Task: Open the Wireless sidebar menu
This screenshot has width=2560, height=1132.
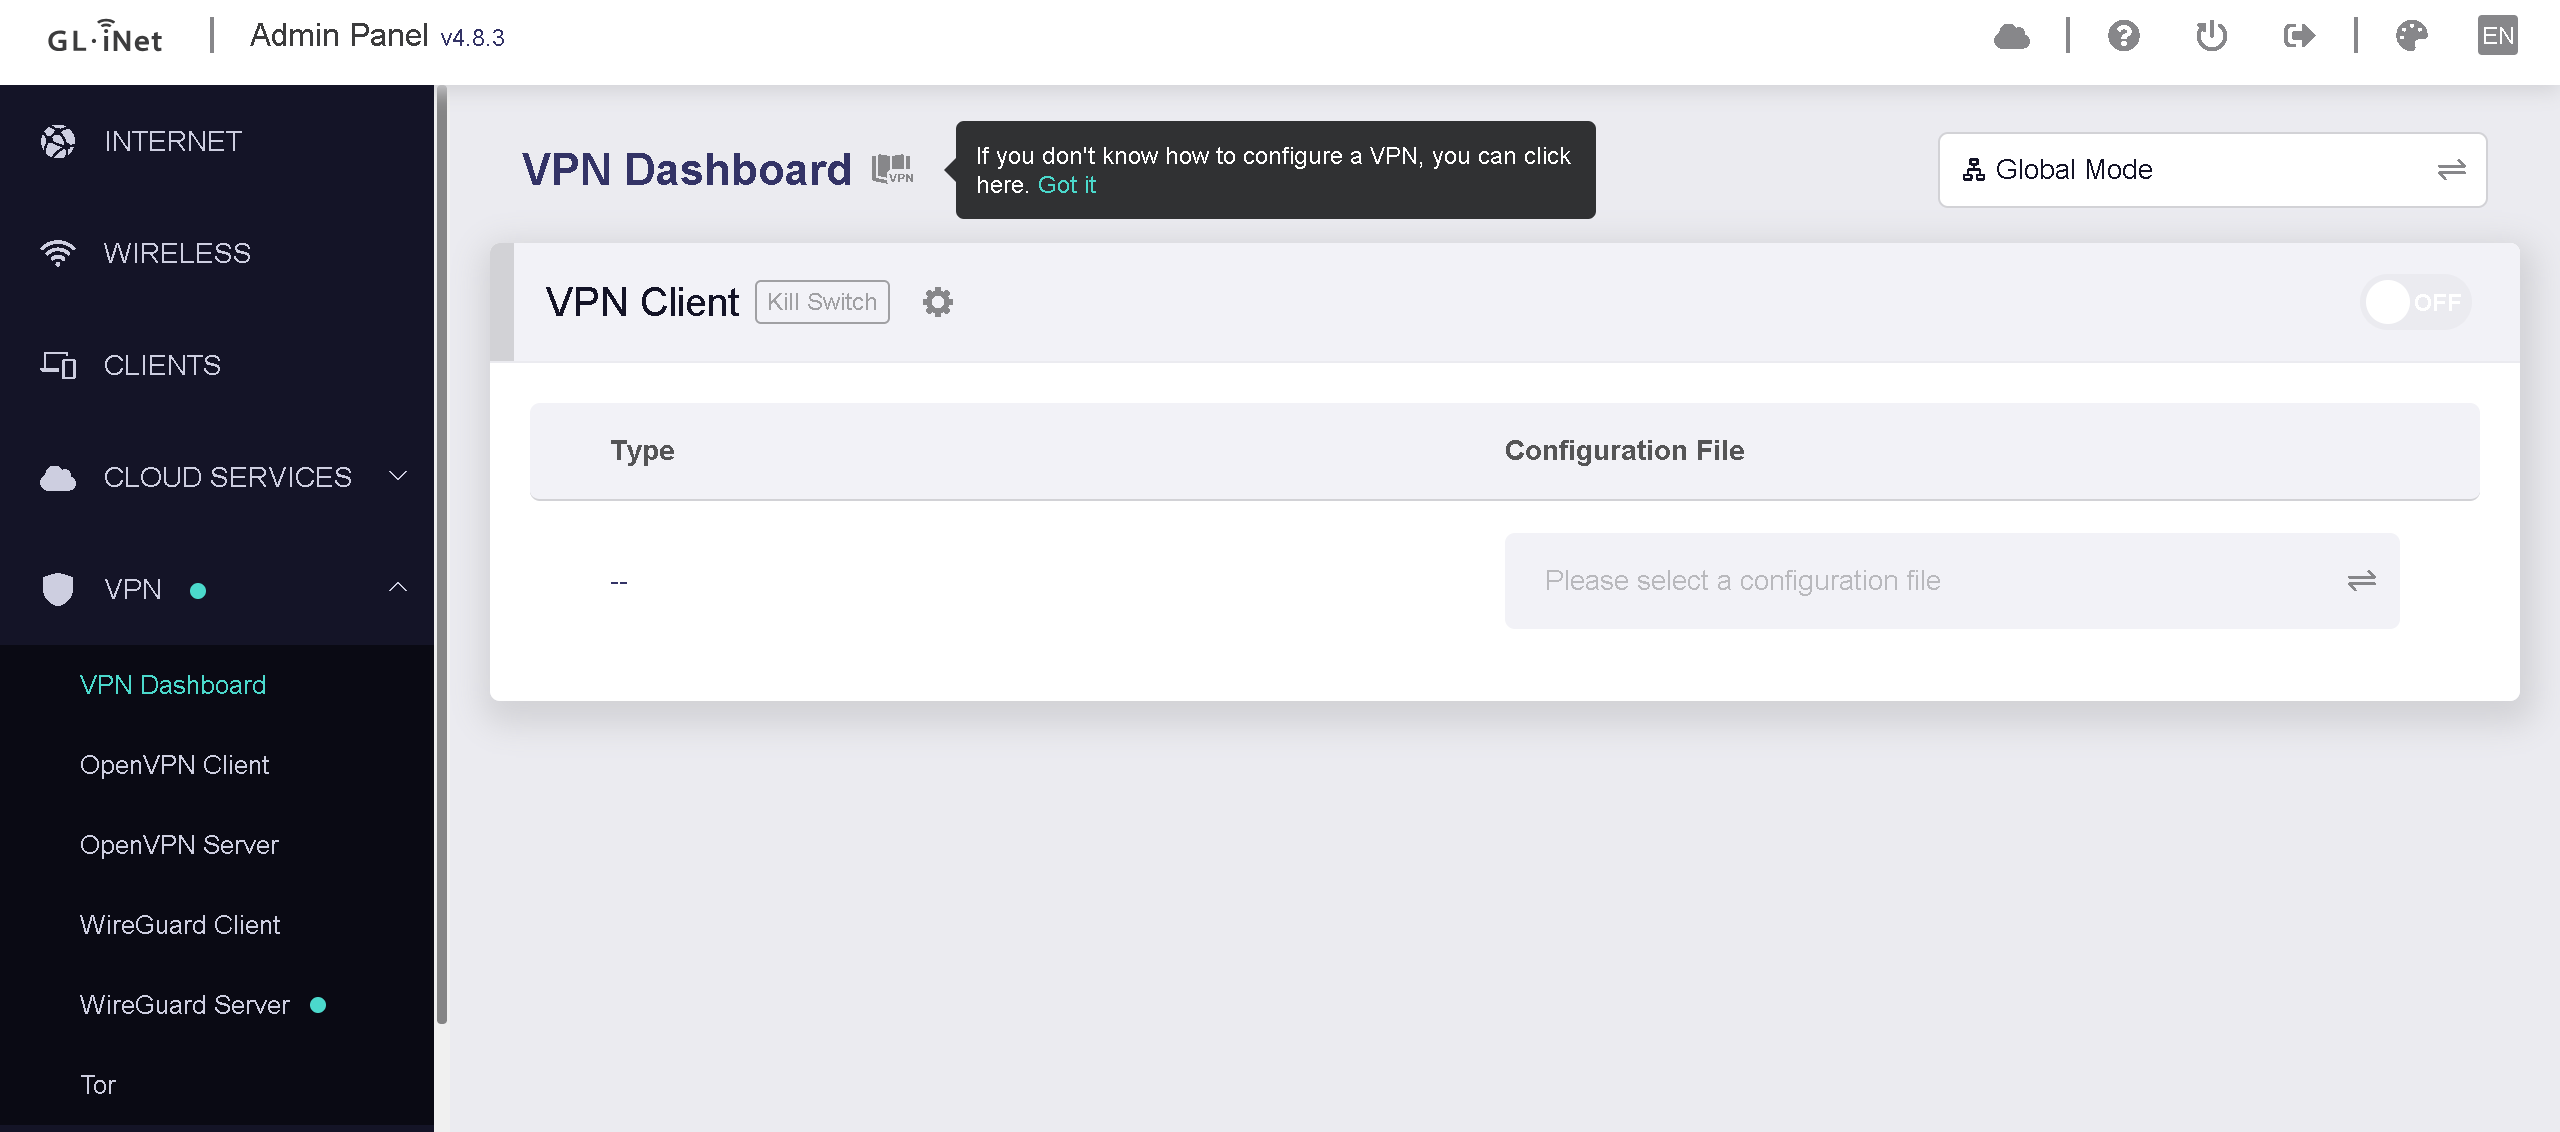Action: (x=177, y=254)
